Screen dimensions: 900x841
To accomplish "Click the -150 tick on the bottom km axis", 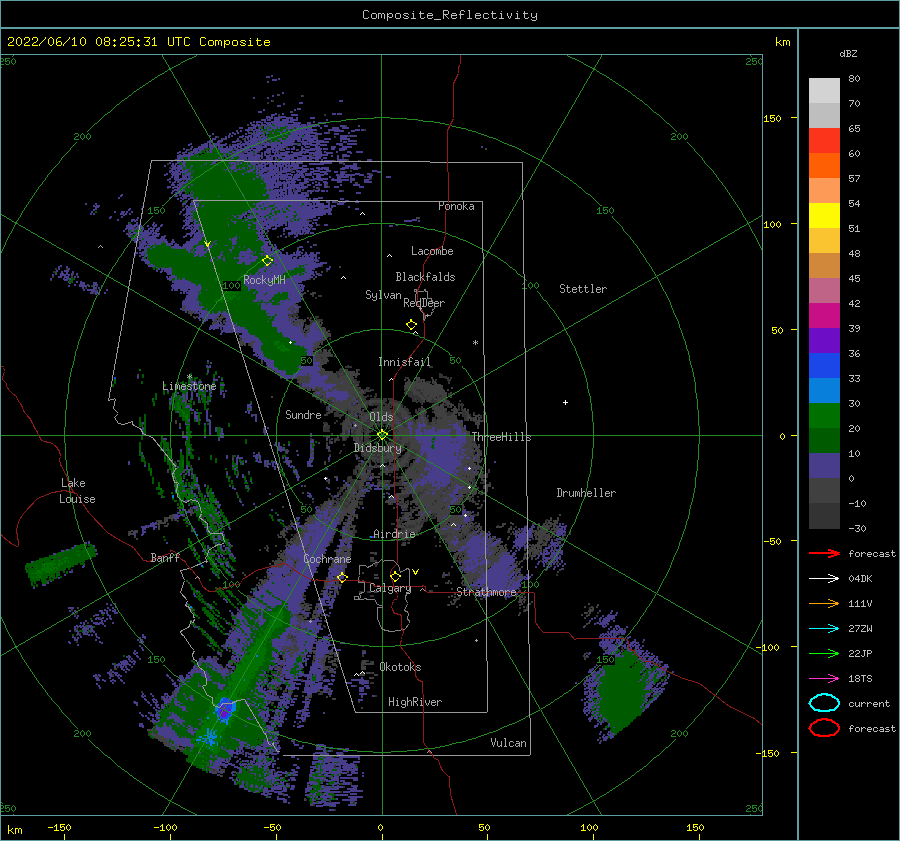I will [59, 827].
